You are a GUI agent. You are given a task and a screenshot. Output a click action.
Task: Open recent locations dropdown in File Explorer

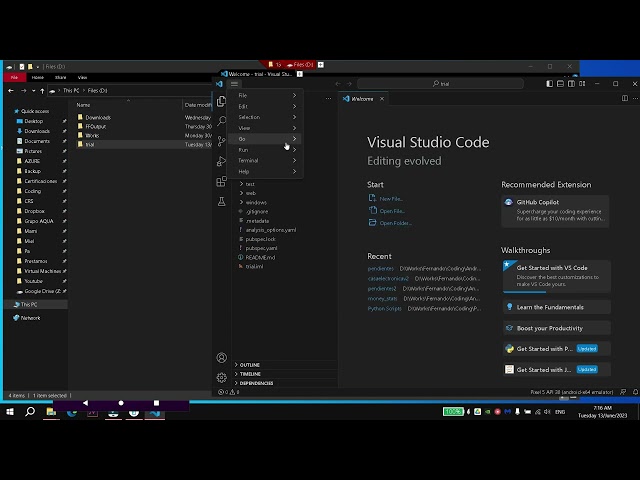(33, 91)
